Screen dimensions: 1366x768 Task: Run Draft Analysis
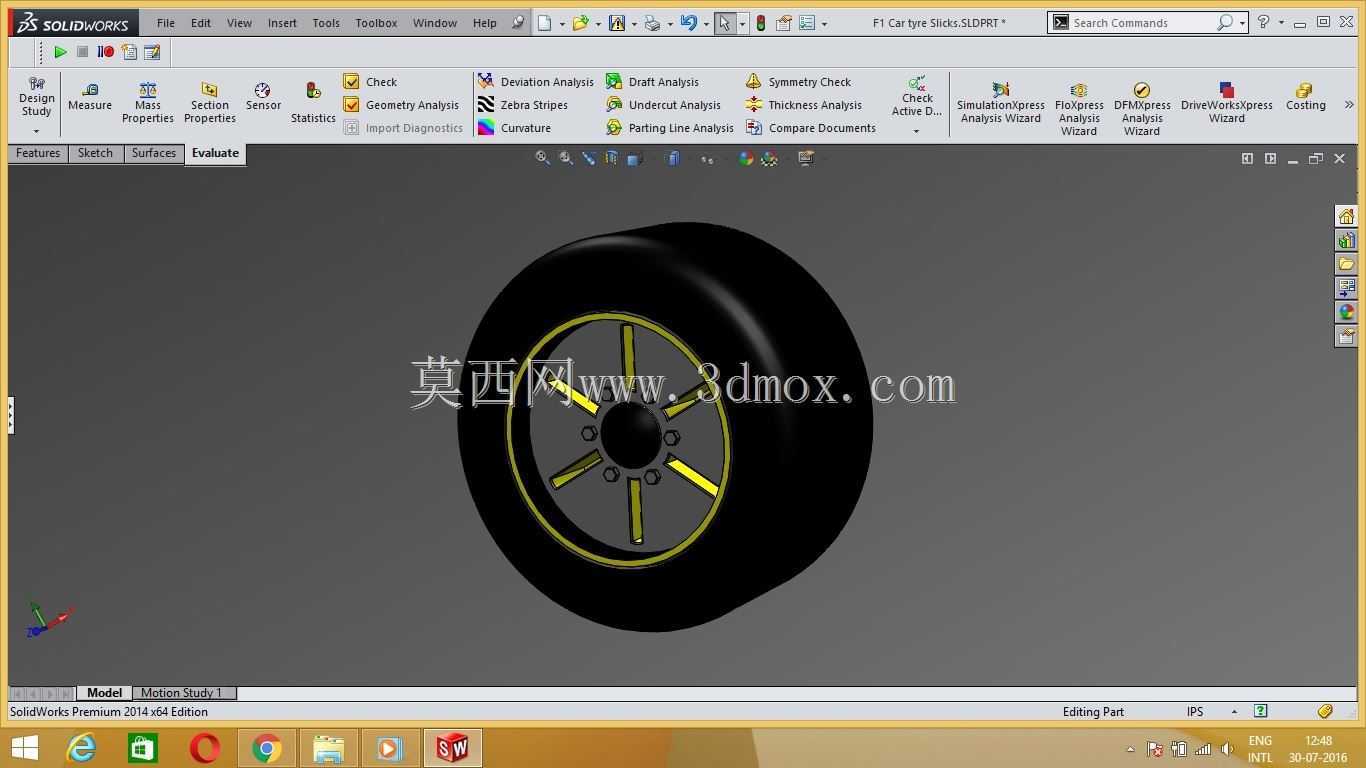pyautogui.click(x=652, y=82)
